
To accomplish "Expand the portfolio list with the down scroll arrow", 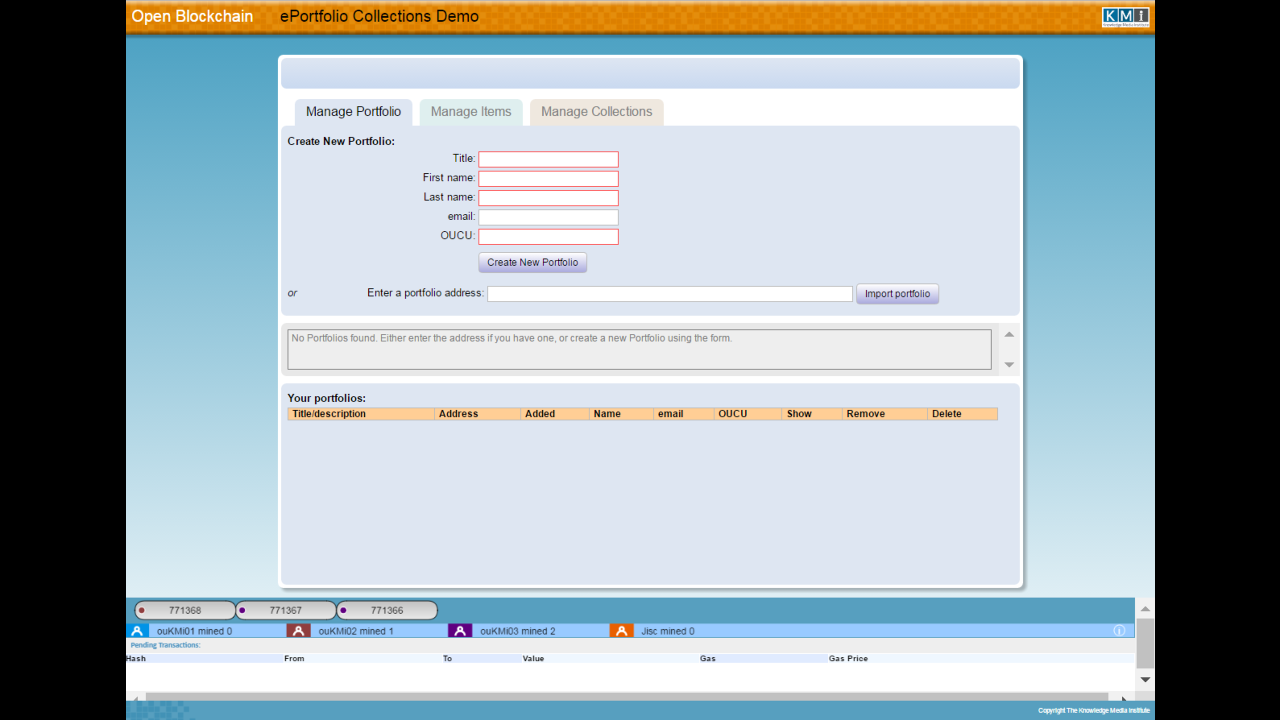I will (x=1008, y=363).
